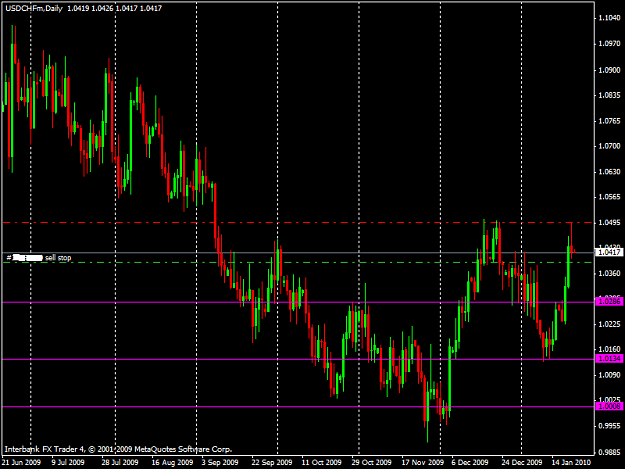
Task: Click the 29 Oct 2009 date label
Action: coord(371,462)
